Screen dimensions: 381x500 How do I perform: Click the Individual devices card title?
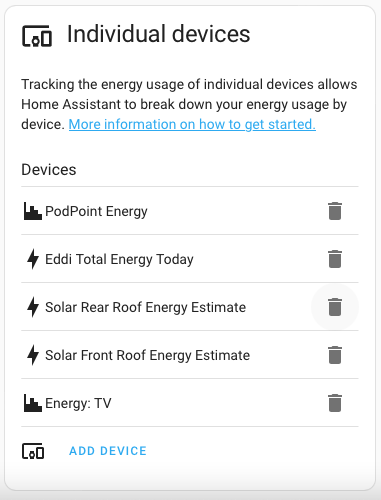click(159, 34)
